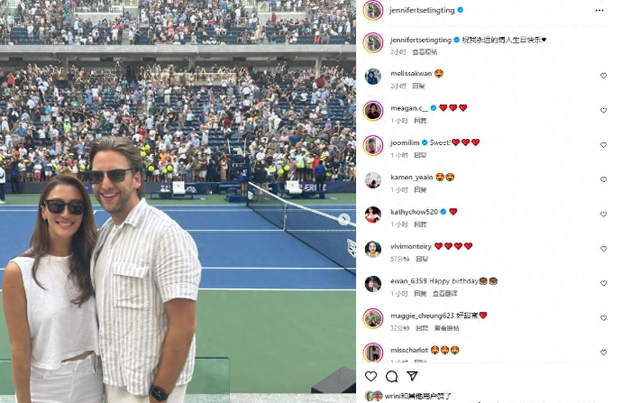640x403 pixels.
Task: Like maggie_cheung623's comment
Action: [x=603, y=318]
